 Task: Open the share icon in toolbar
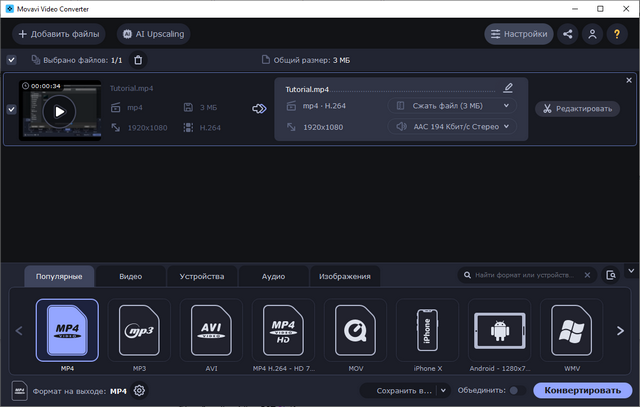coord(568,34)
